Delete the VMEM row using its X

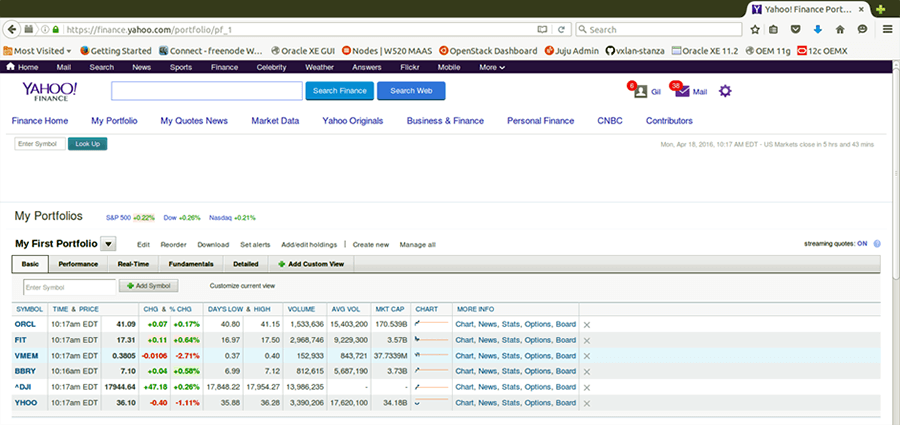pyautogui.click(x=587, y=356)
